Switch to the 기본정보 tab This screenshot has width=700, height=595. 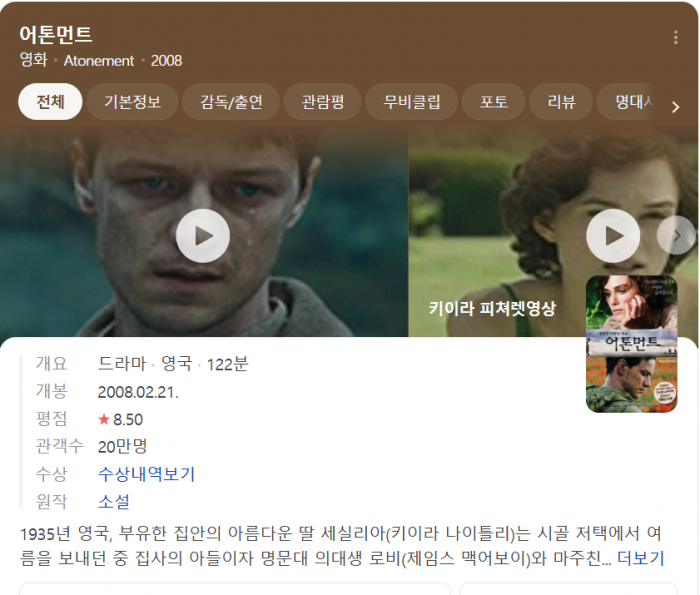pyautogui.click(x=132, y=102)
